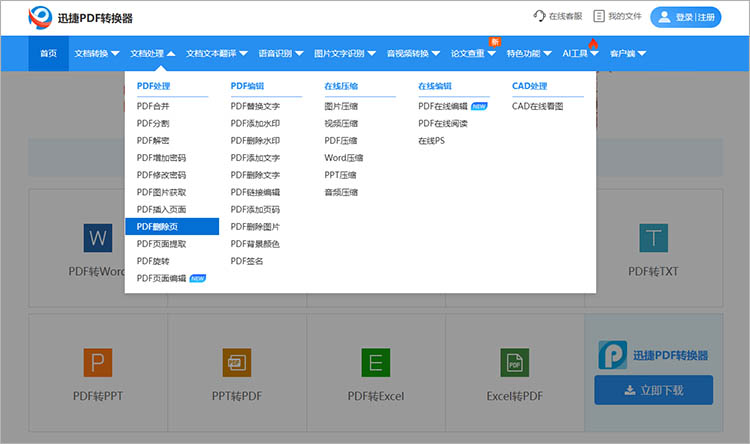
Task: Select PDF删除图片 menu item
Action: [255, 227]
